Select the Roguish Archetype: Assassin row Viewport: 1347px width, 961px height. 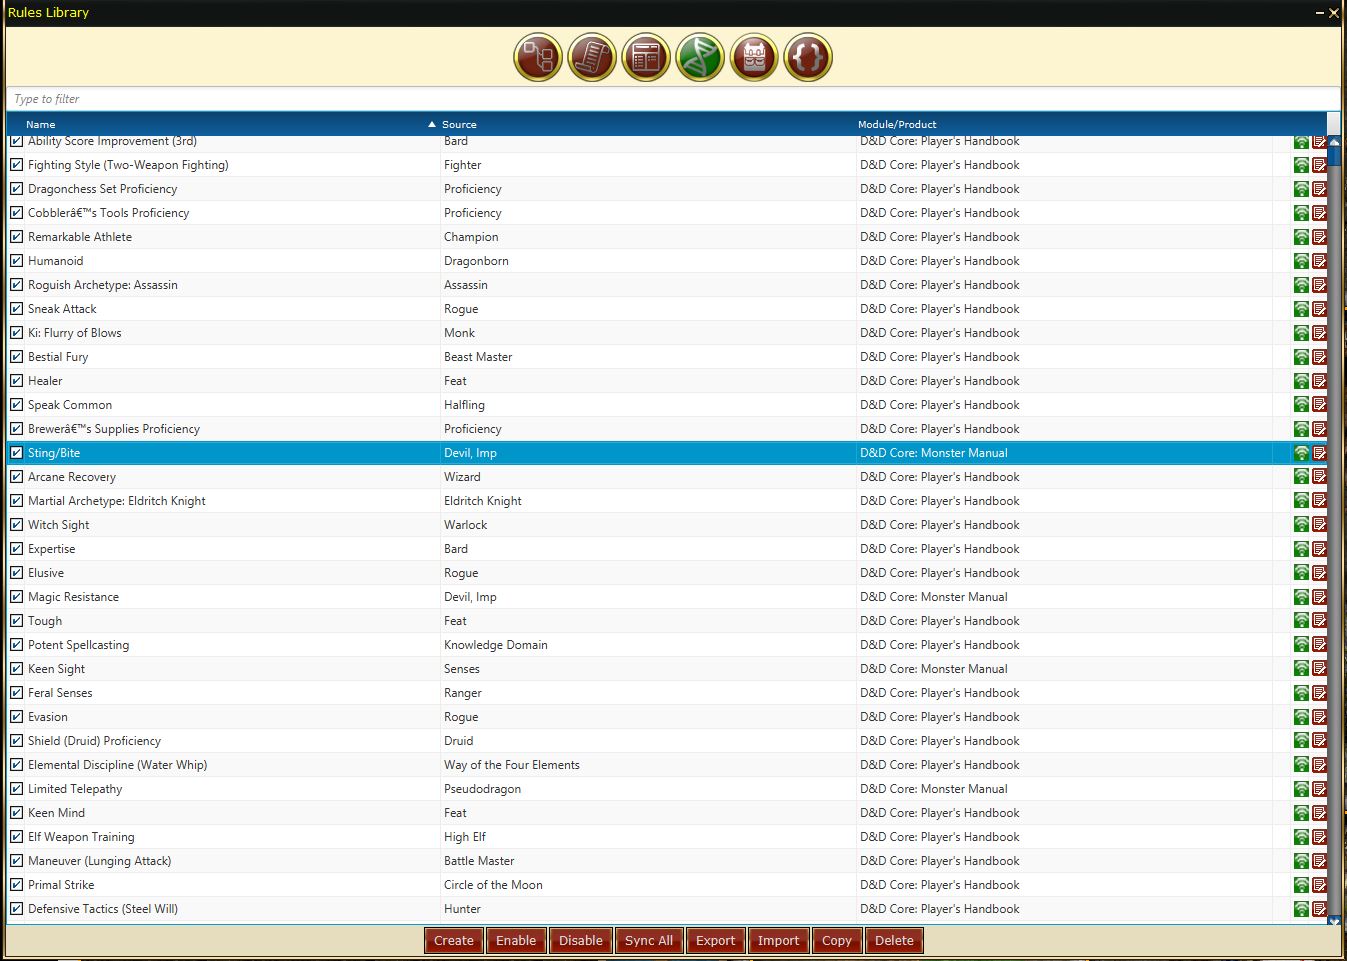click(x=667, y=285)
